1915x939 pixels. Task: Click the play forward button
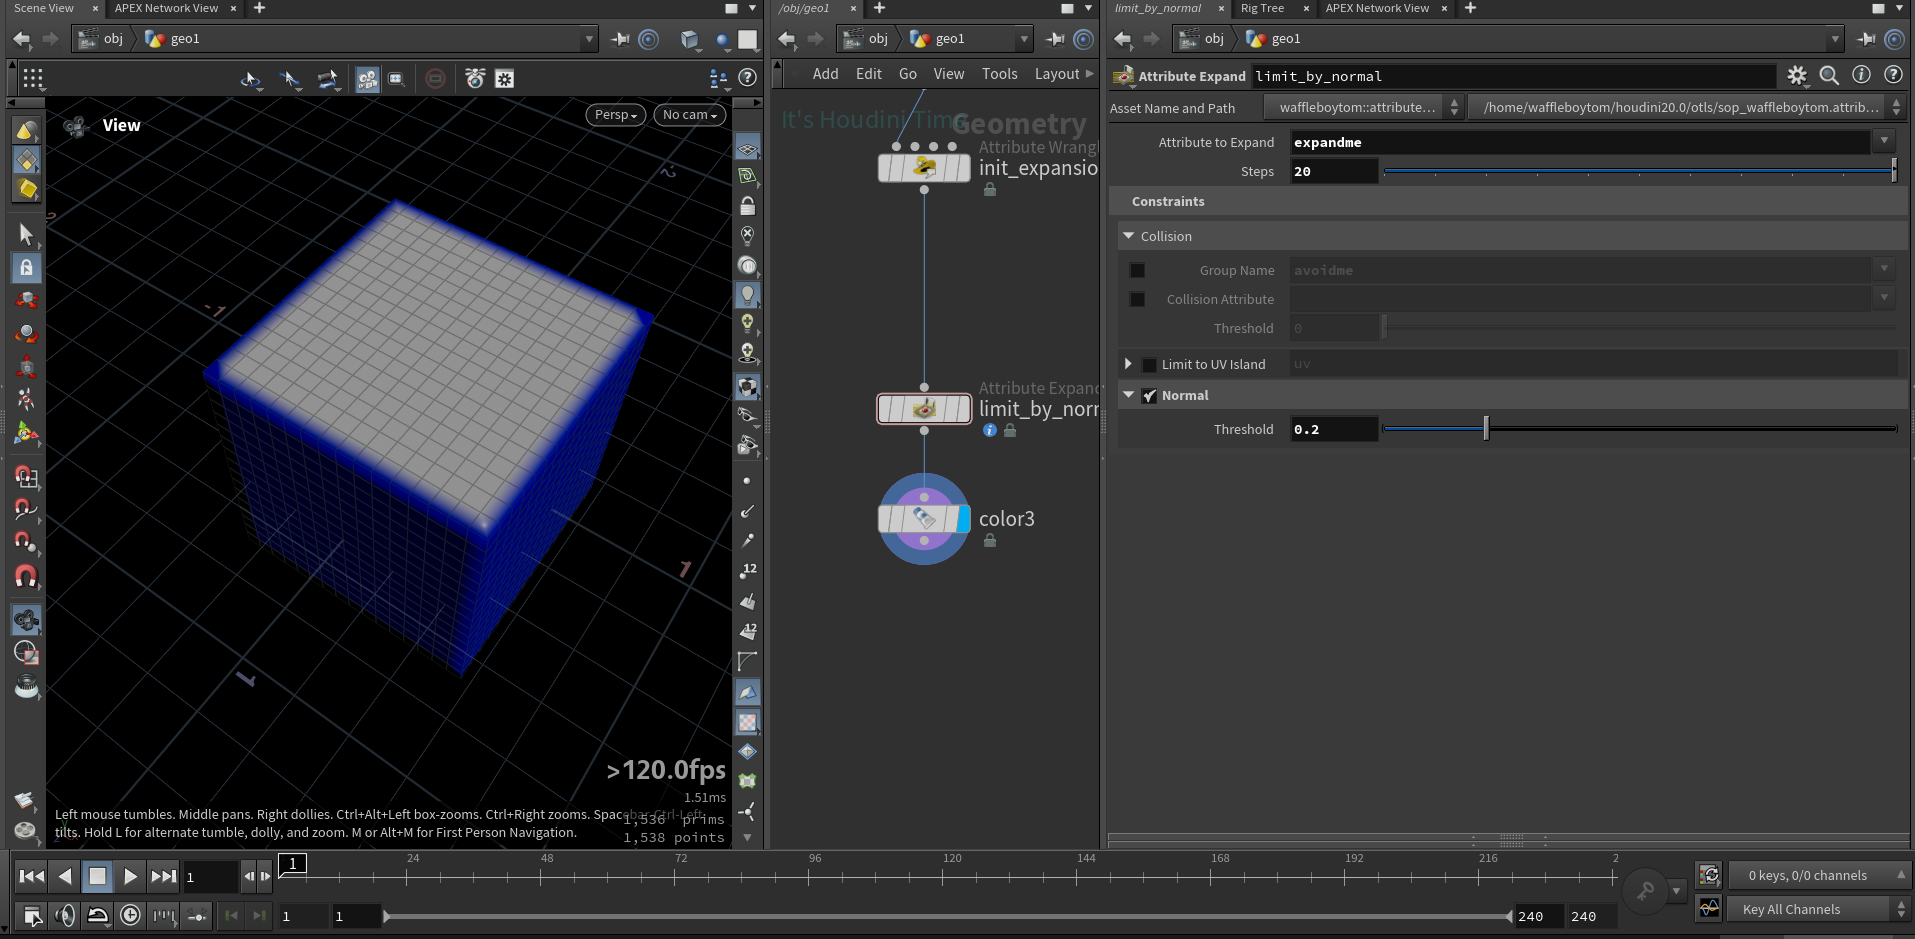(130, 877)
